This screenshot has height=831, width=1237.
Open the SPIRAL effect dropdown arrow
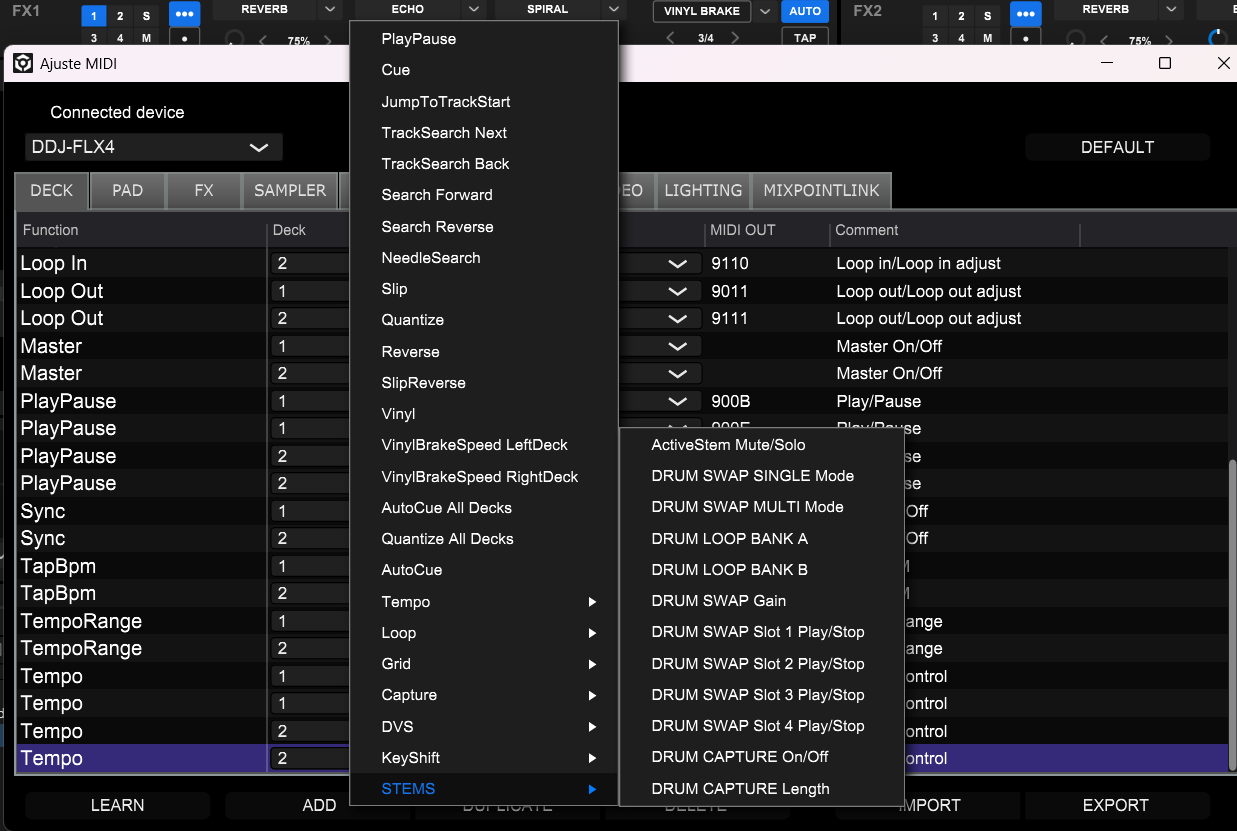tap(612, 9)
